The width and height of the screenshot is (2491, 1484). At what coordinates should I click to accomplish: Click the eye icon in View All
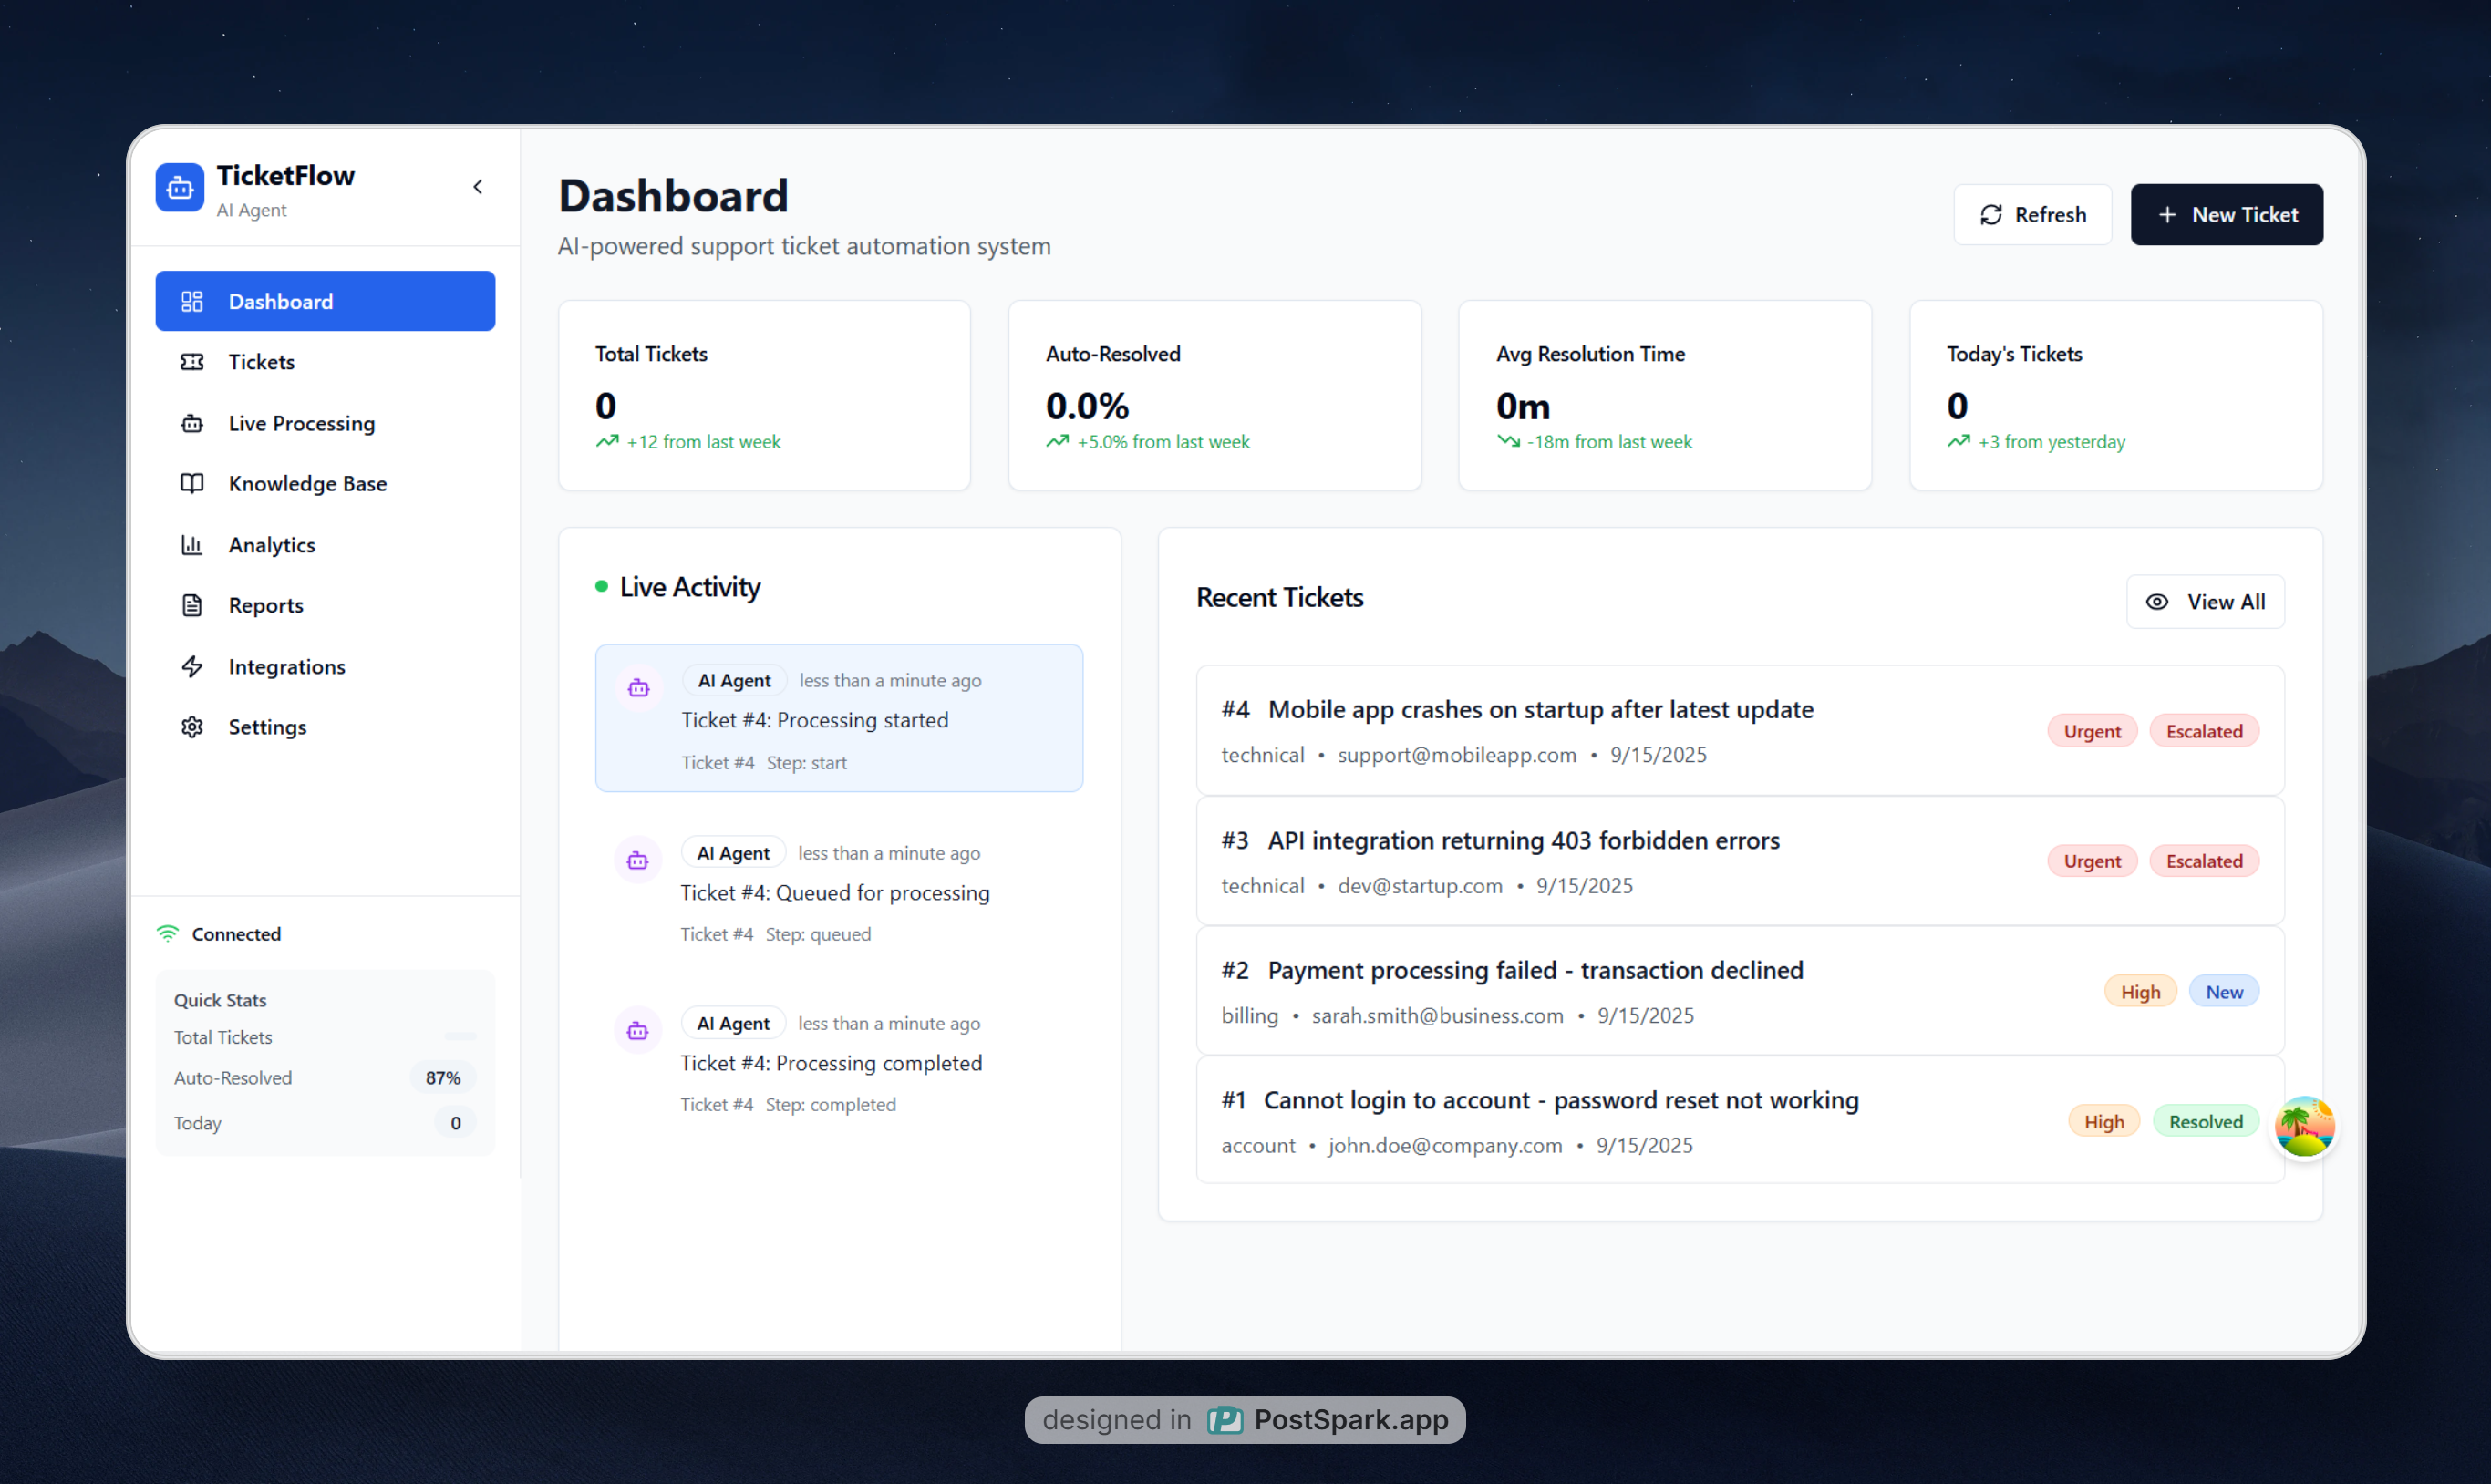coord(2157,602)
